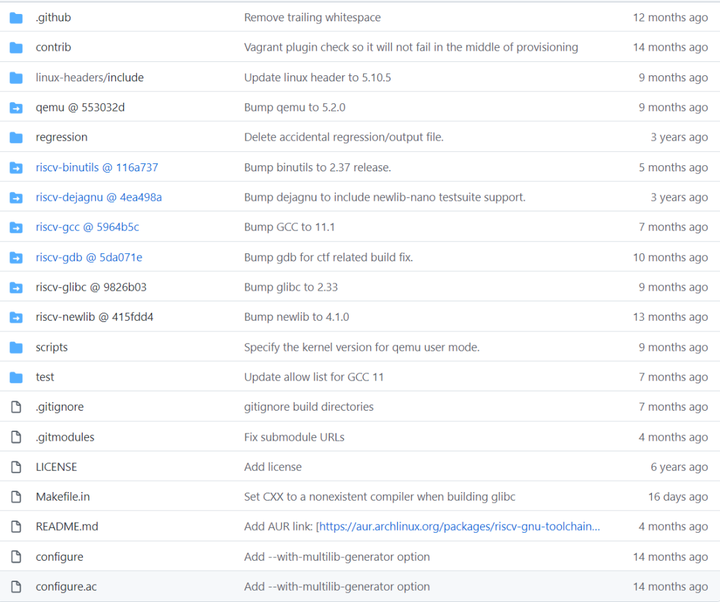Click the folder icon next to scripts
The height and width of the screenshot is (602, 720).
pos(16,348)
